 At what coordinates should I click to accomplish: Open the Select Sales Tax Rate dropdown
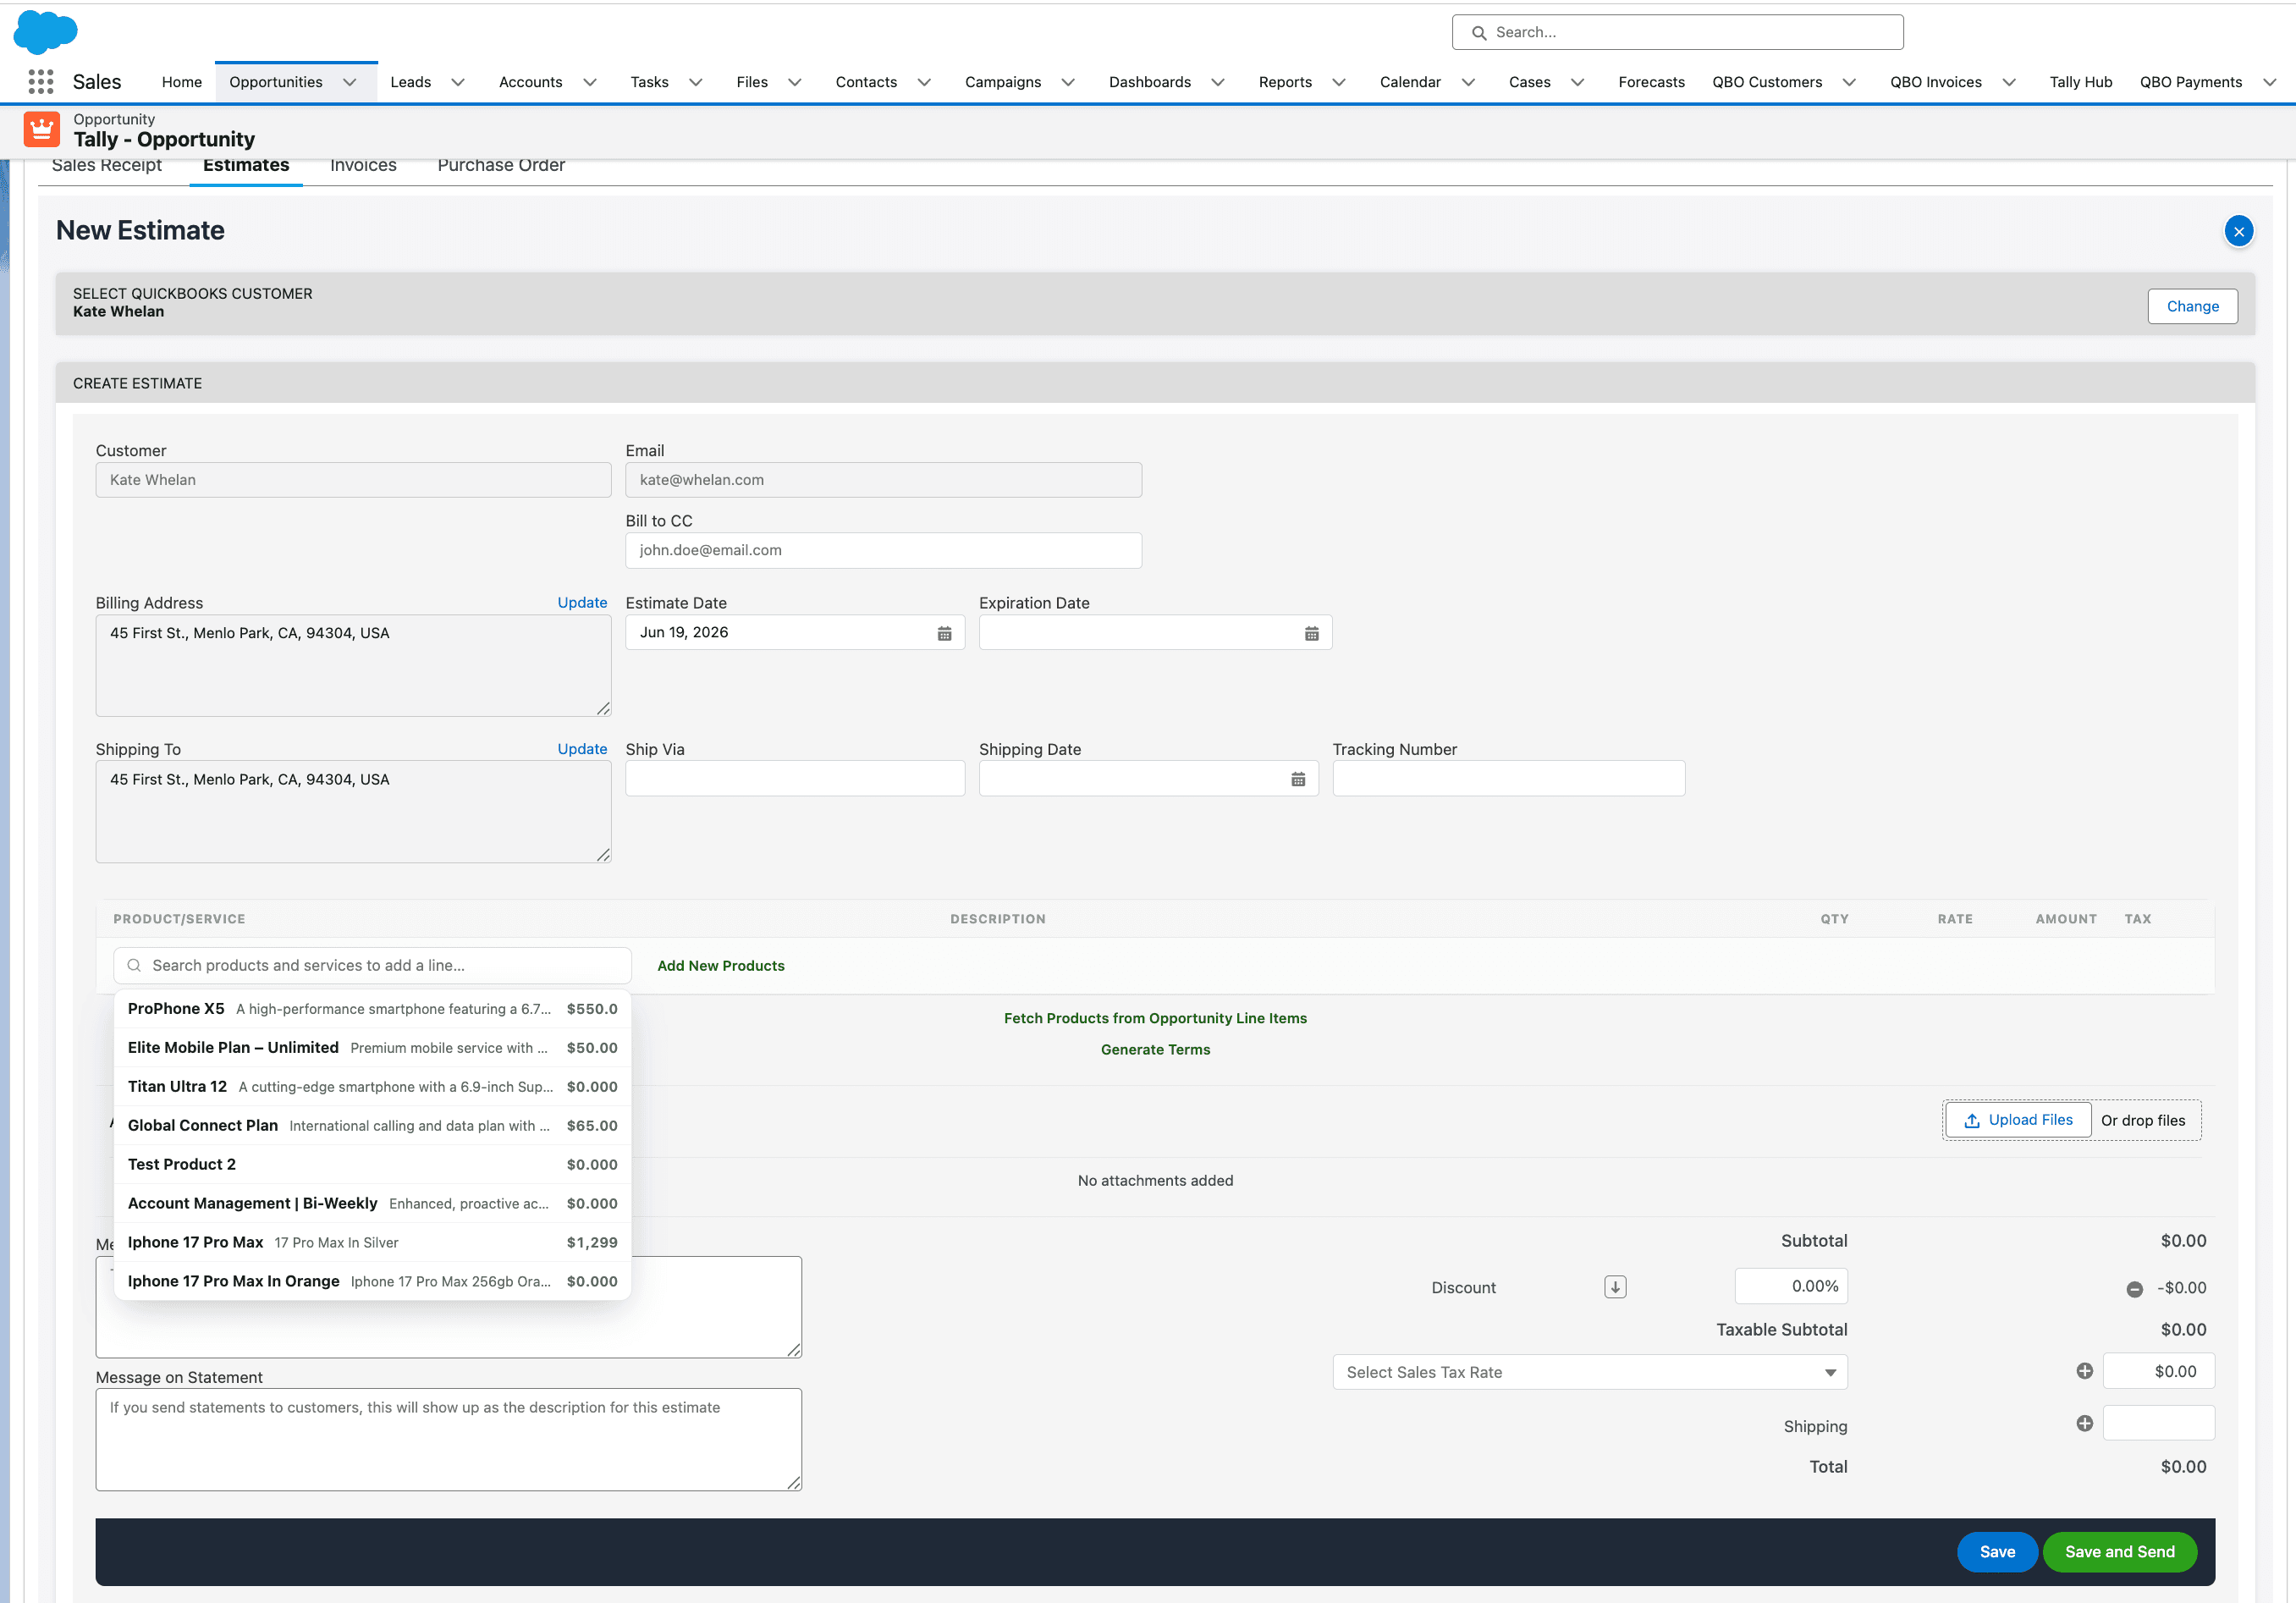(x=1589, y=1372)
